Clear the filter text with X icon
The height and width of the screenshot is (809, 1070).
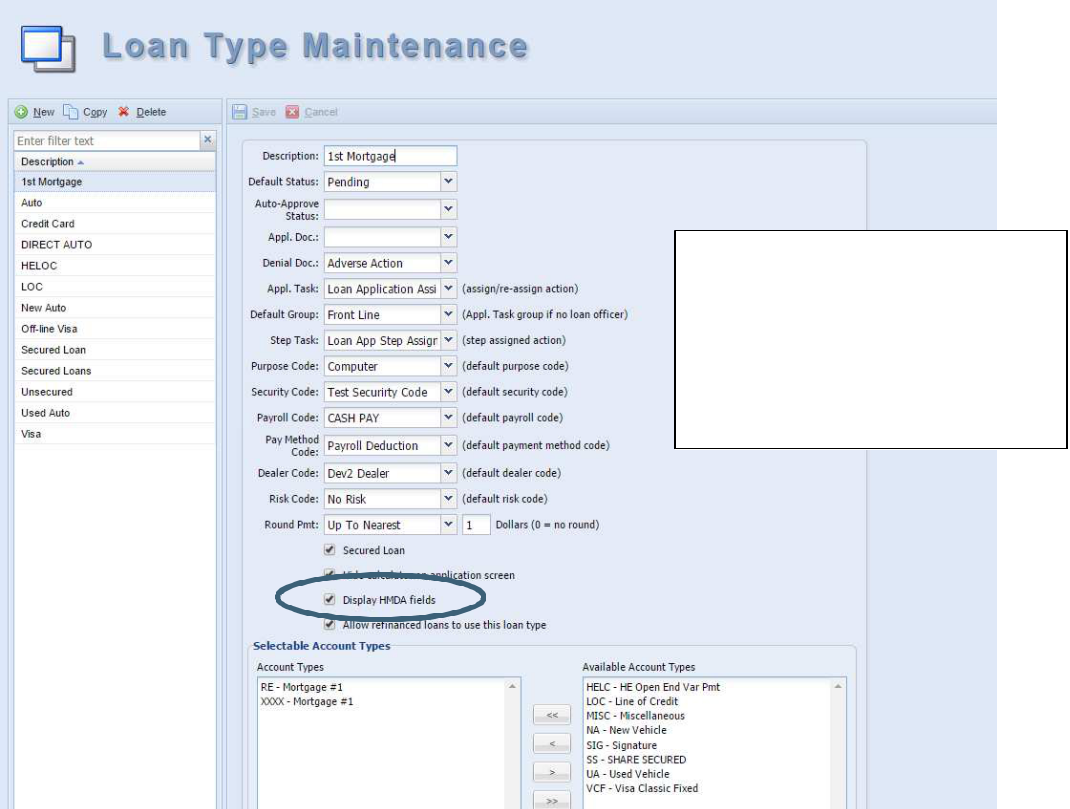tap(207, 140)
